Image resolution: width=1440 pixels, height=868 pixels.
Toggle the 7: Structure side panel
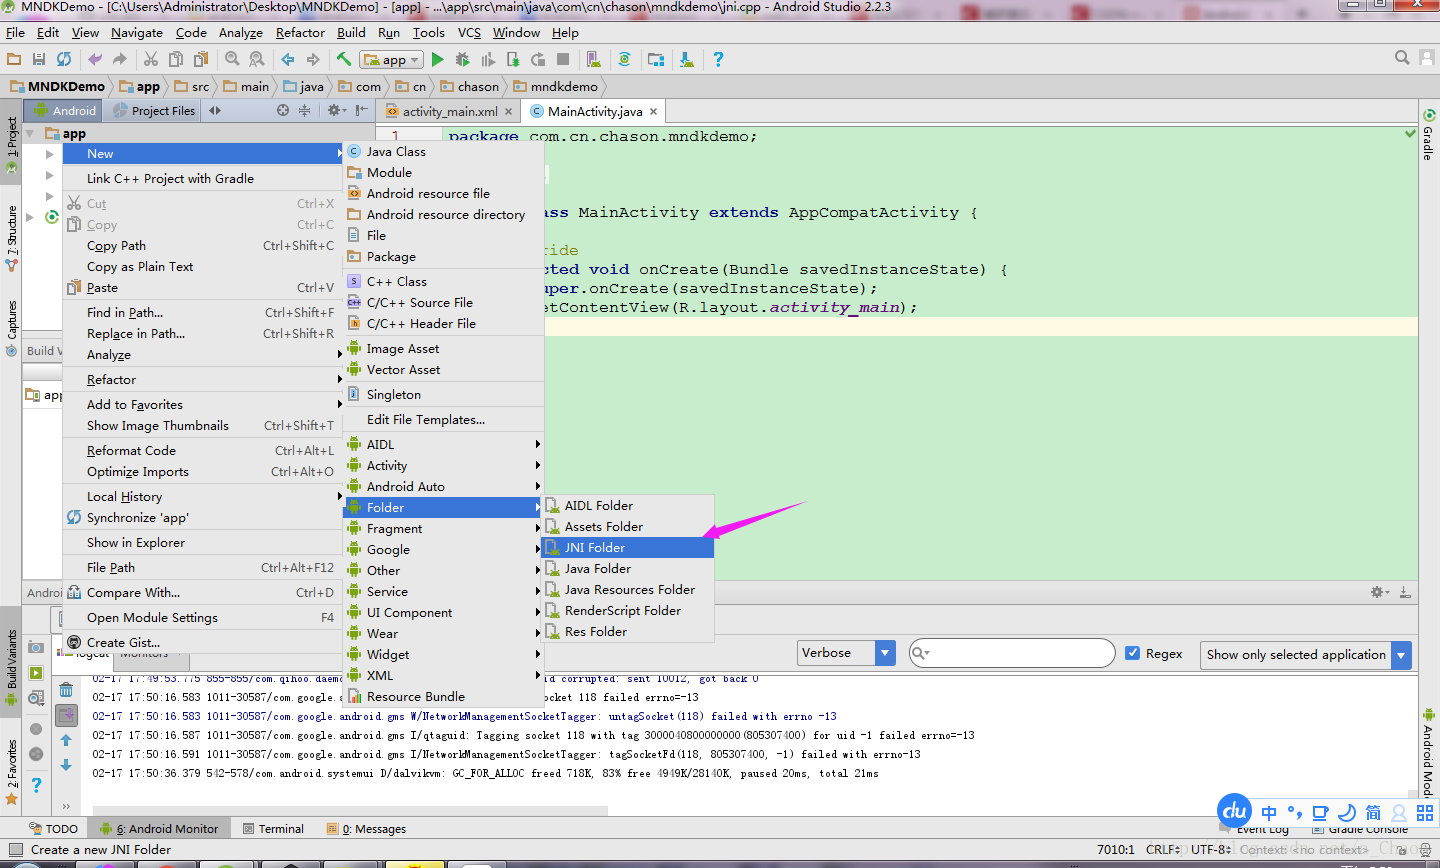click(12, 239)
